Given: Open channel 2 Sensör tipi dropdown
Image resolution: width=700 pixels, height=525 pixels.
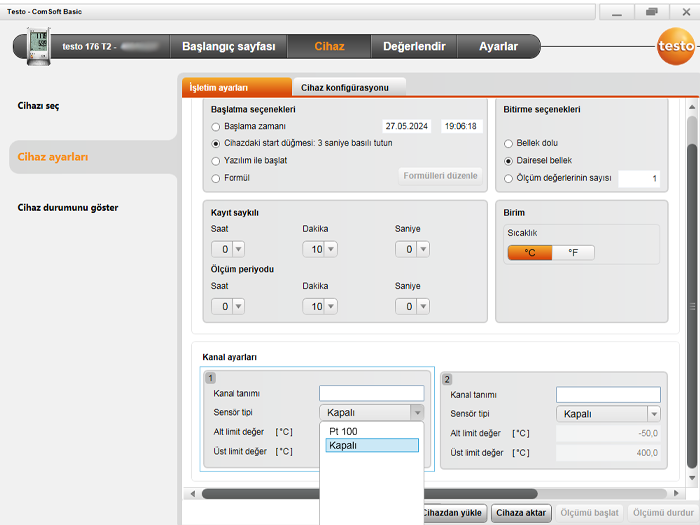Looking at the screenshot, I should (653, 413).
